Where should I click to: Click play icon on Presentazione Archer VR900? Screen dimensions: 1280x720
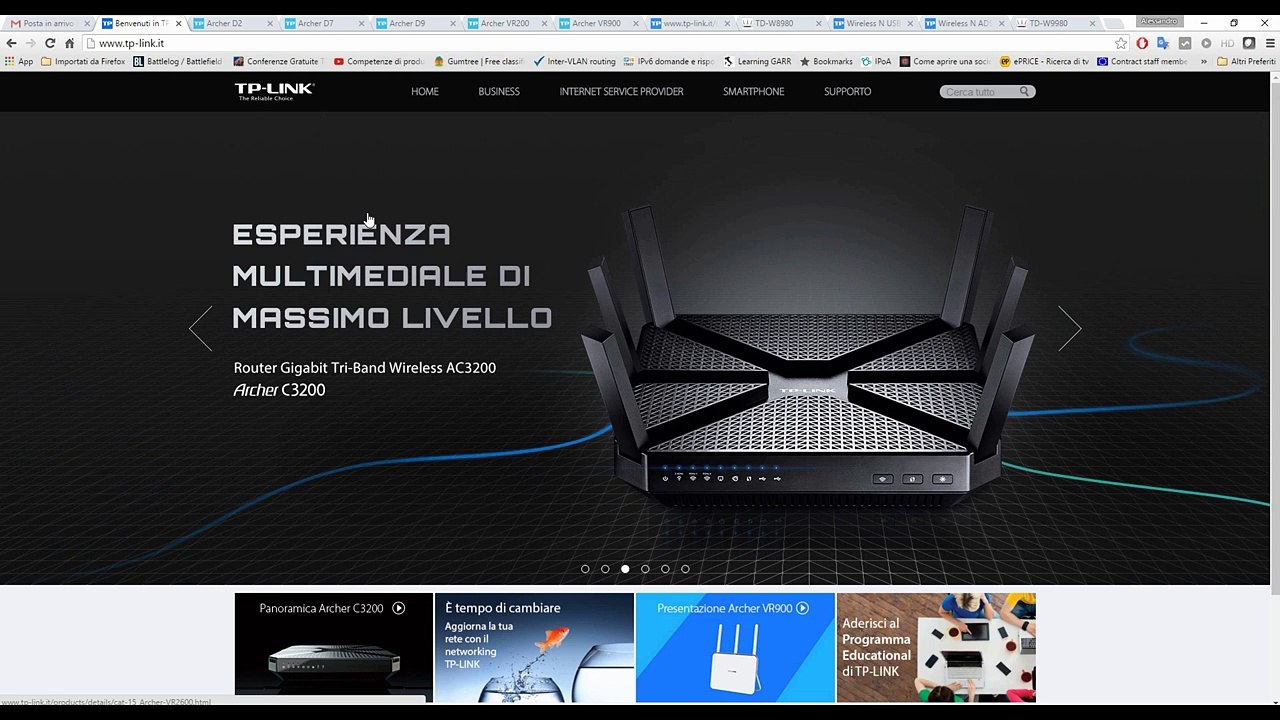(802, 608)
